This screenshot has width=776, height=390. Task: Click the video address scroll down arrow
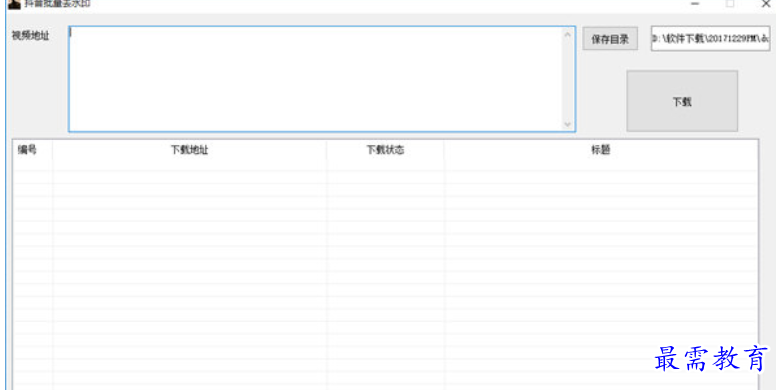click(x=567, y=124)
